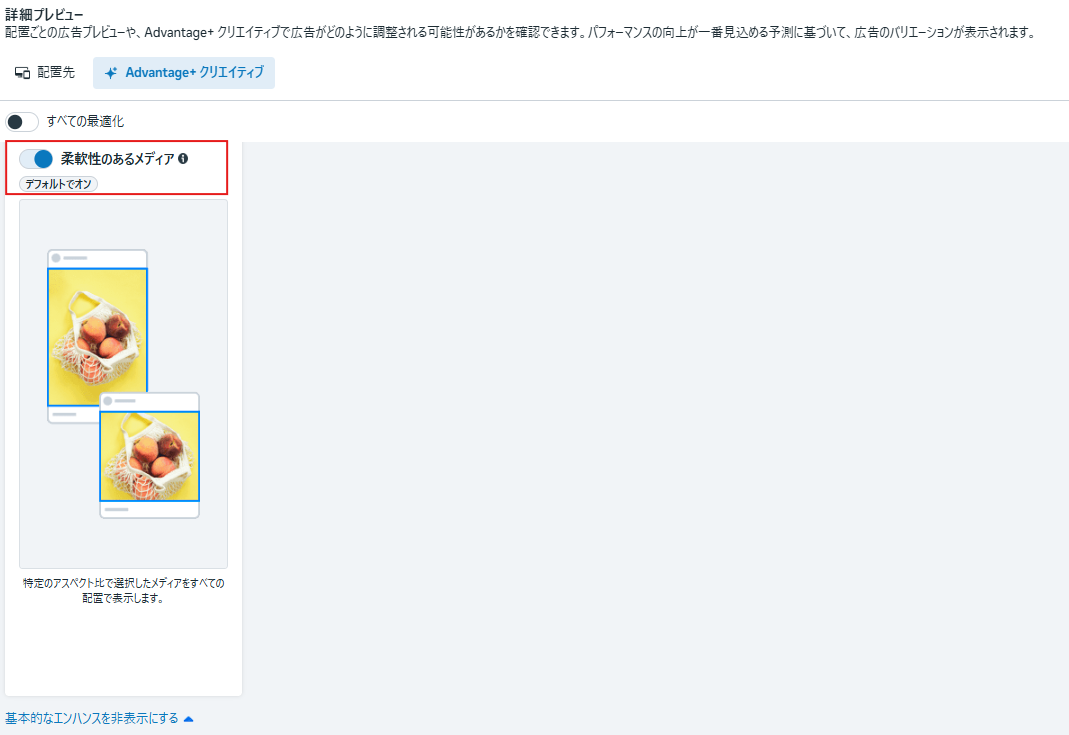Click the デフォルトでオン badge
This screenshot has width=1069, height=735.
point(58,184)
